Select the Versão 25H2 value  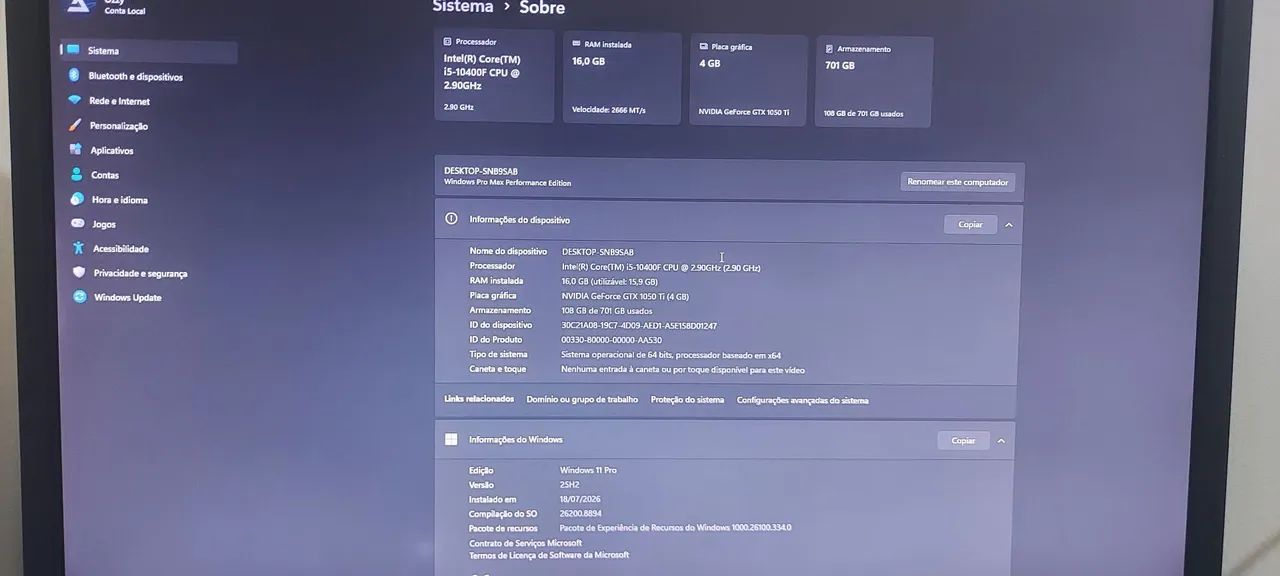569,485
